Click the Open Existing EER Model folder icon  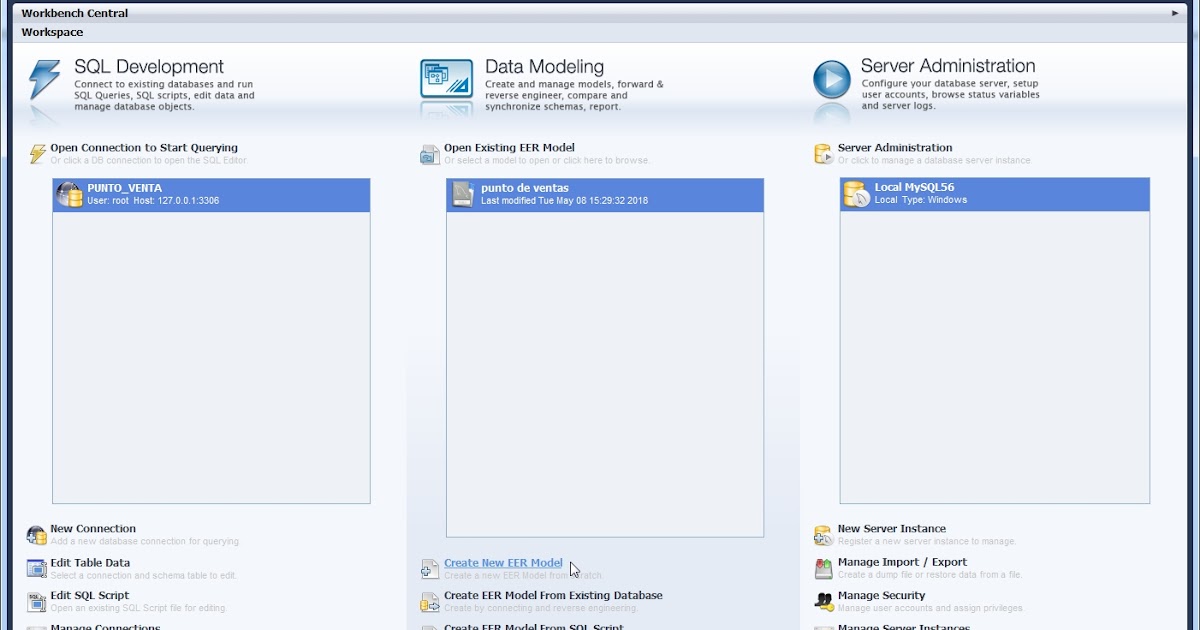pos(429,152)
